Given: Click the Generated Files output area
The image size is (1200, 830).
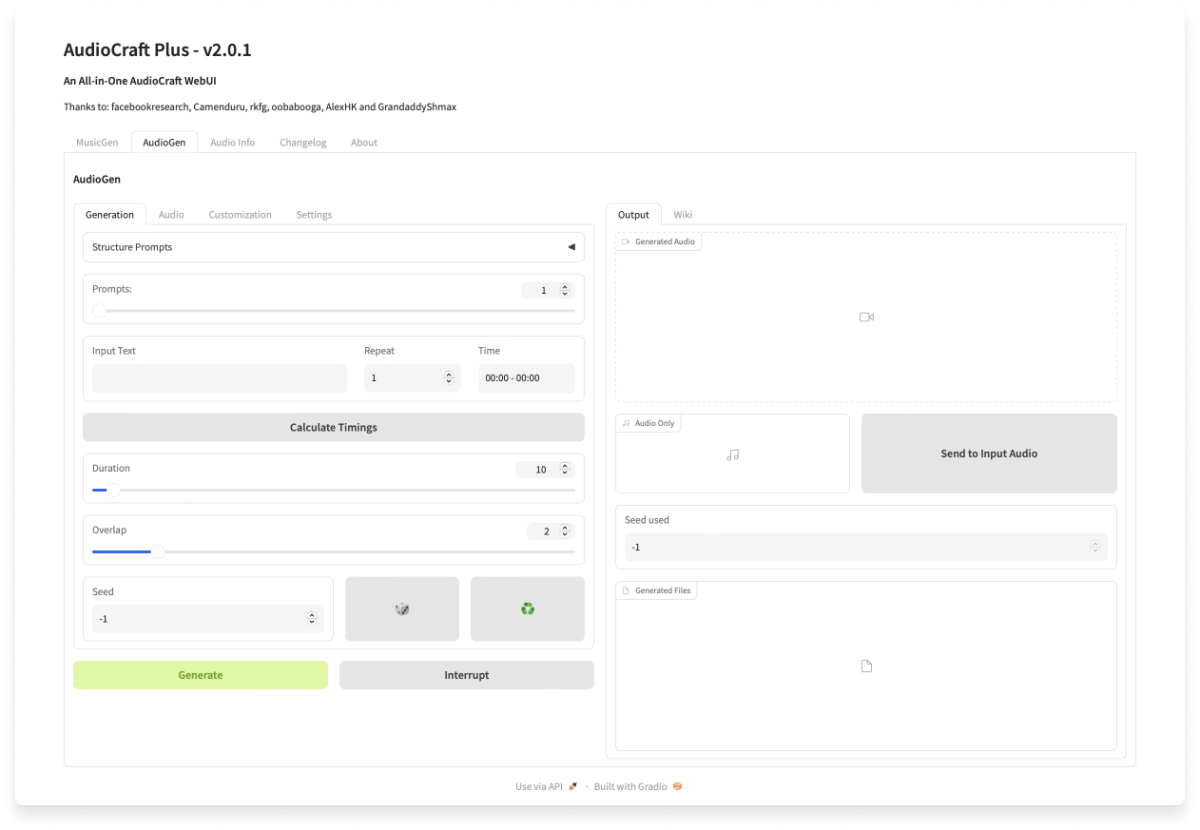Looking at the screenshot, I should (866, 666).
